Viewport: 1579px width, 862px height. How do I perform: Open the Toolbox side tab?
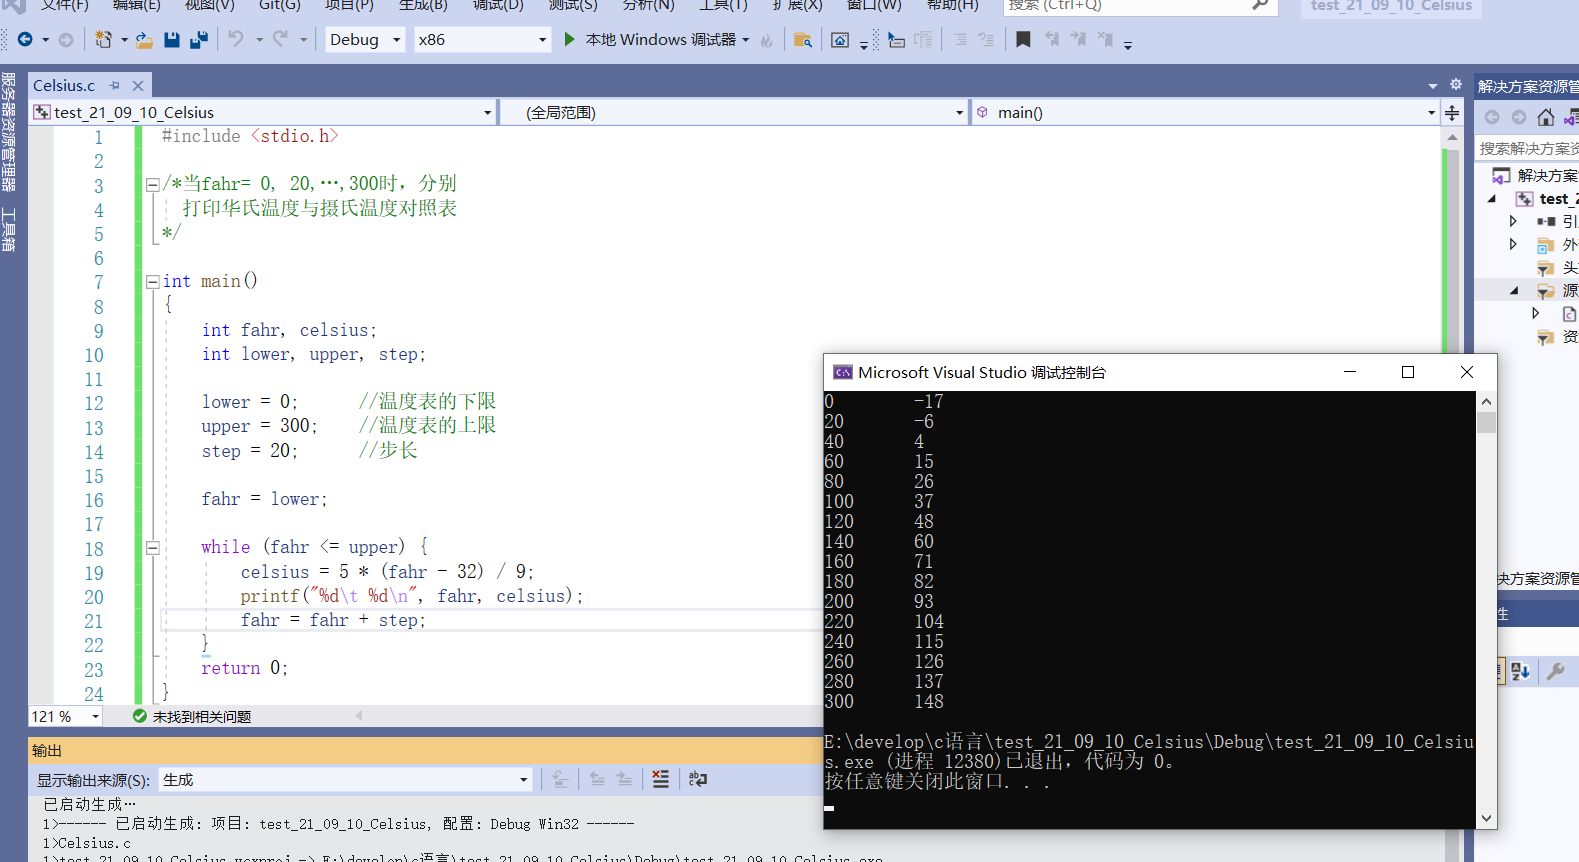[8, 229]
